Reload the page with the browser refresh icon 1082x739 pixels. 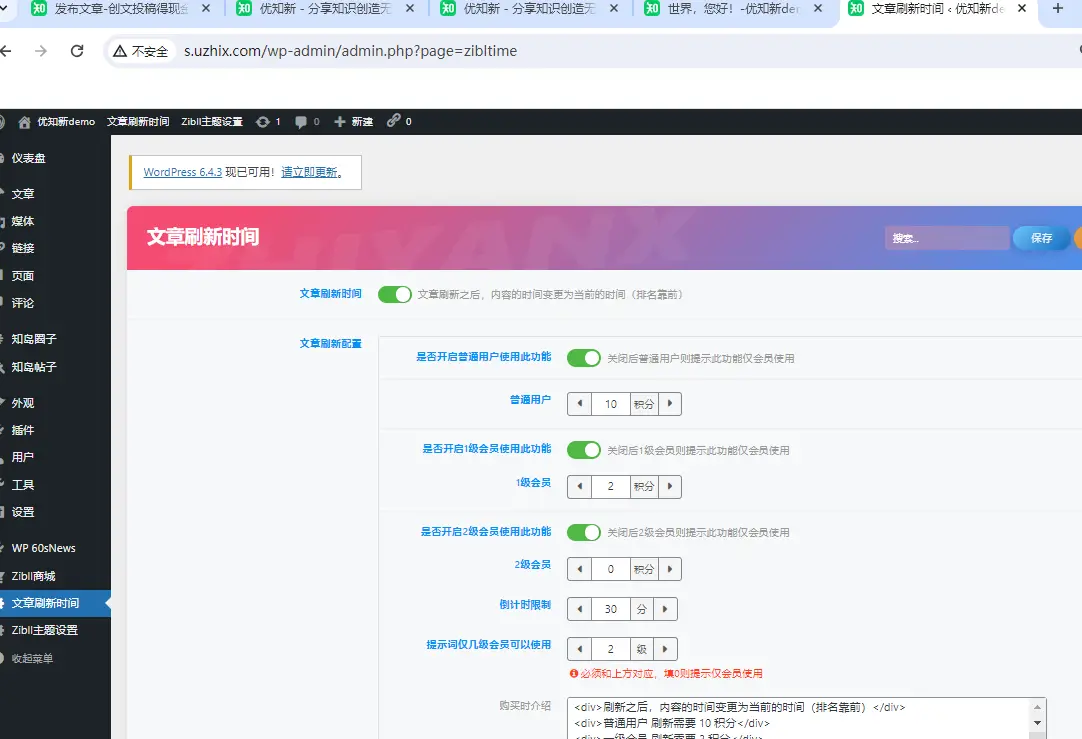[77, 51]
